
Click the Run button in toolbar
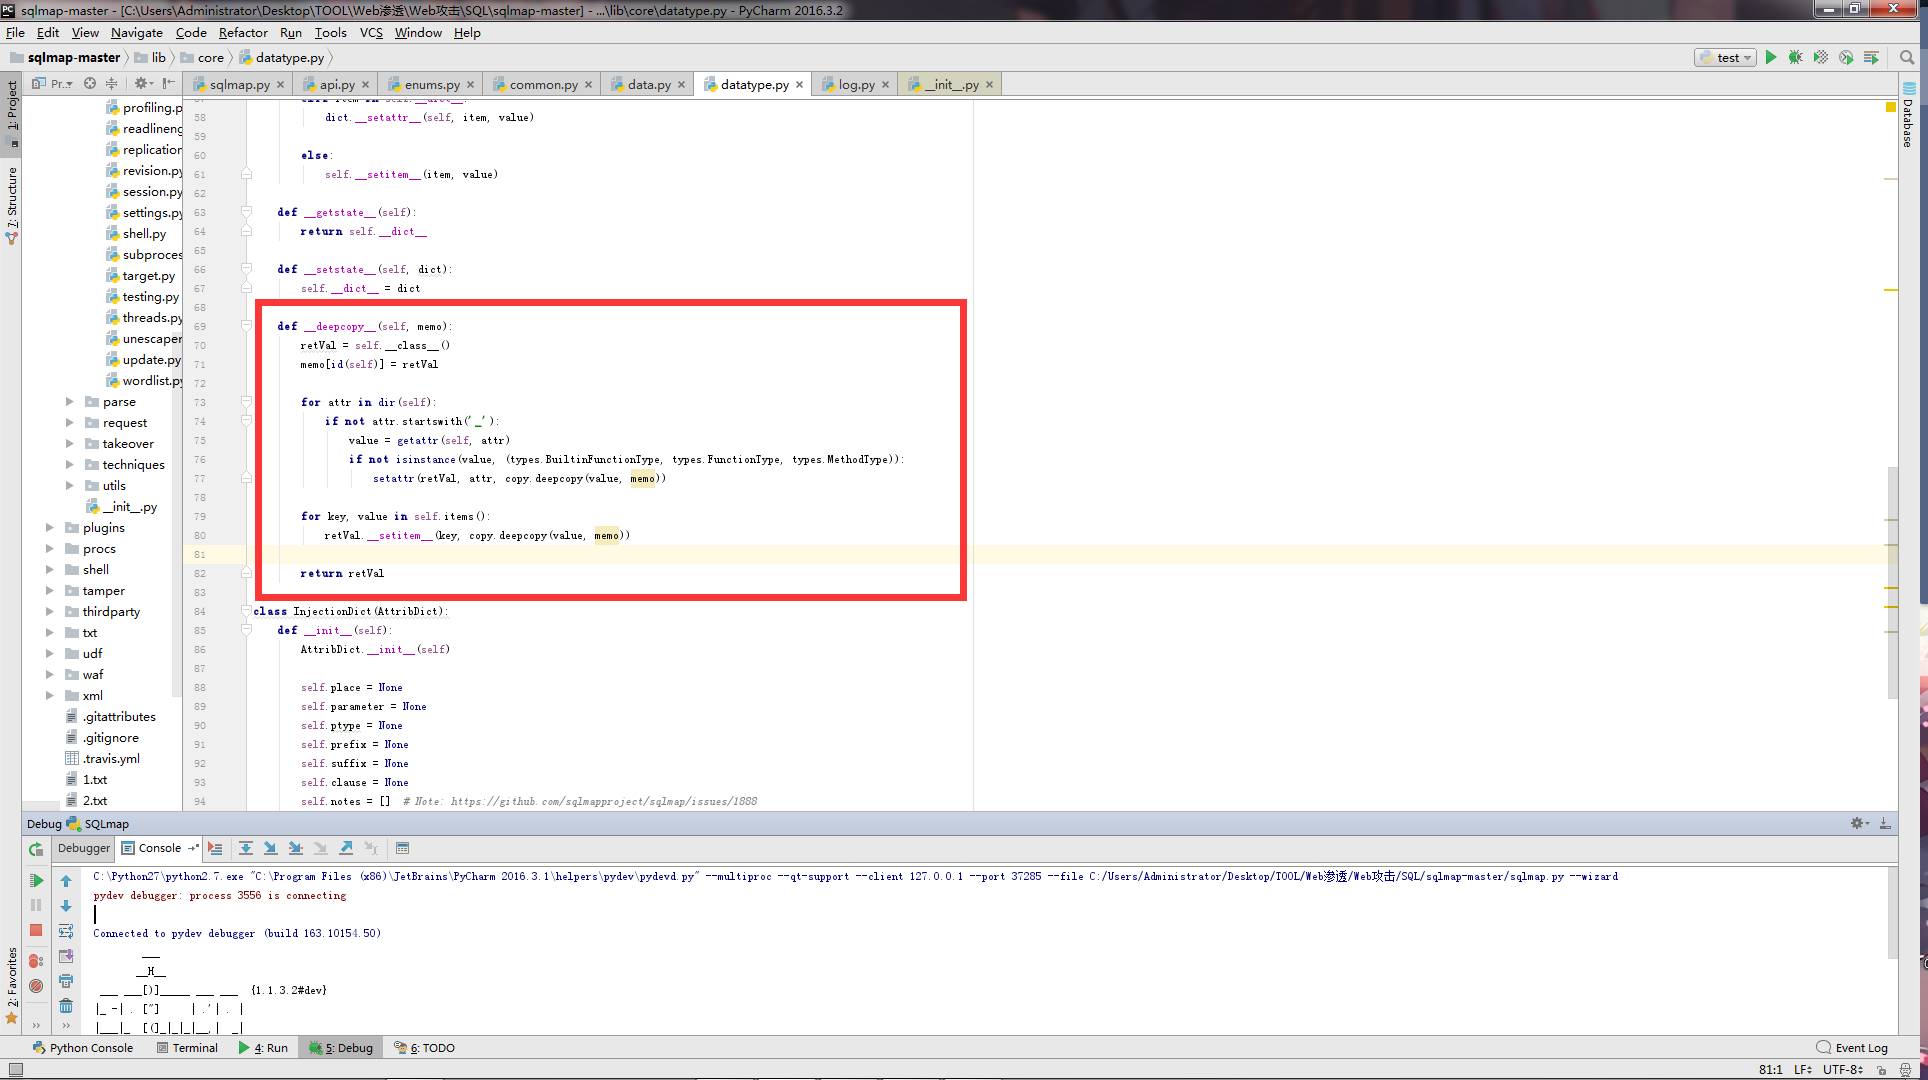pyautogui.click(x=1773, y=58)
